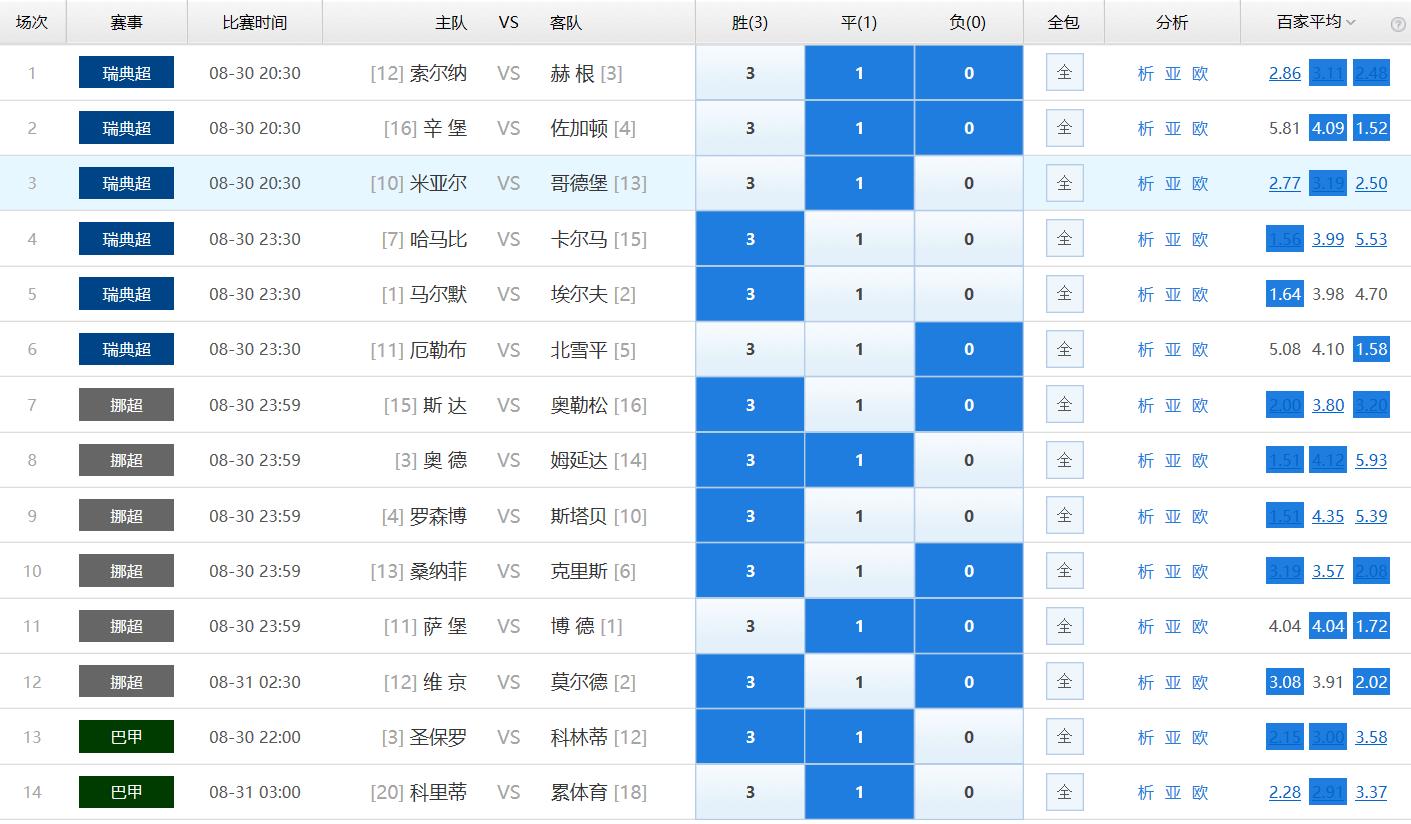Click odds 3.37 for 科里蒂 match
This screenshot has height=824, width=1411.
pyautogui.click(x=1371, y=792)
